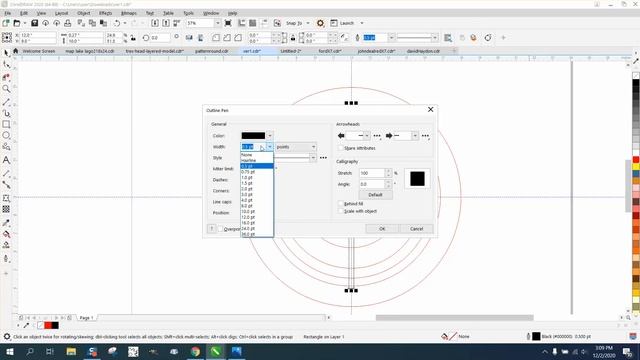The image size is (640, 360).
Task: Toggle the Overprint outline checkbox
Action: [220, 229]
